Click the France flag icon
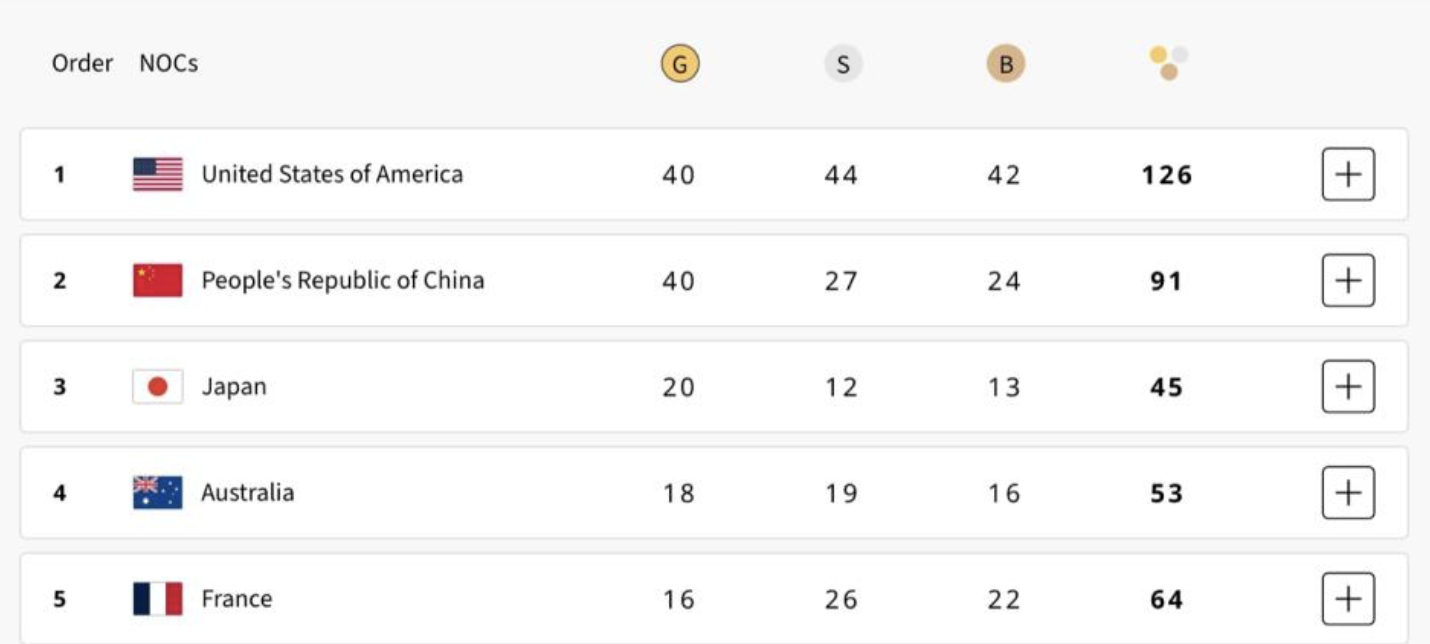This screenshot has height=644, width=1430. (158, 599)
